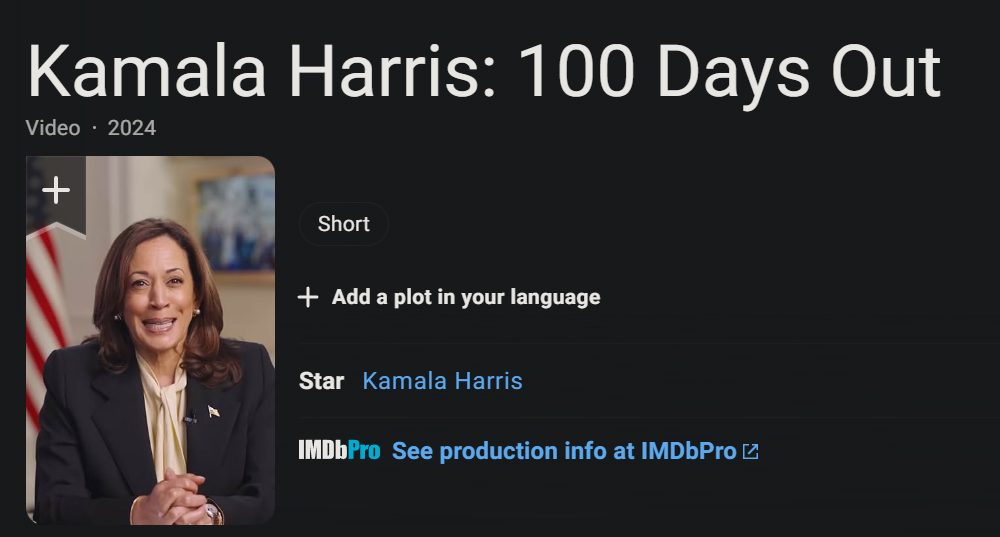Open Add a plot in your language
The width and height of the screenshot is (1000, 537).
pos(466,297)
